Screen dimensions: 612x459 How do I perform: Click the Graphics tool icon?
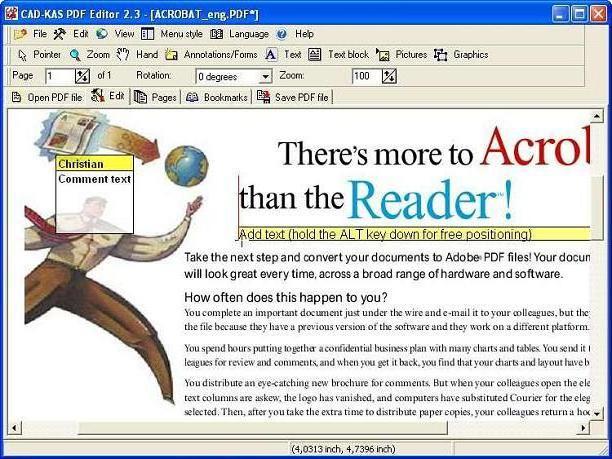[440, 55]
